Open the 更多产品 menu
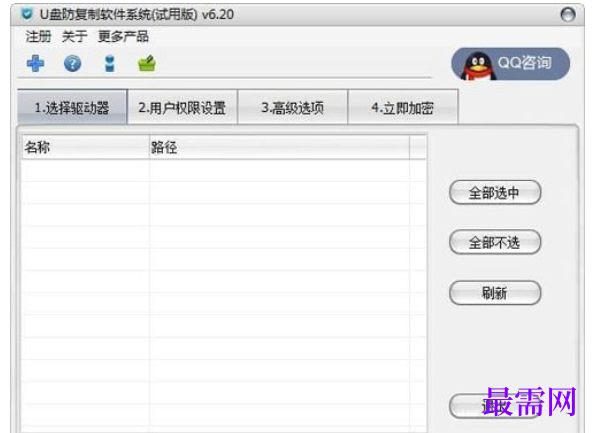 (x=123, y=37)
